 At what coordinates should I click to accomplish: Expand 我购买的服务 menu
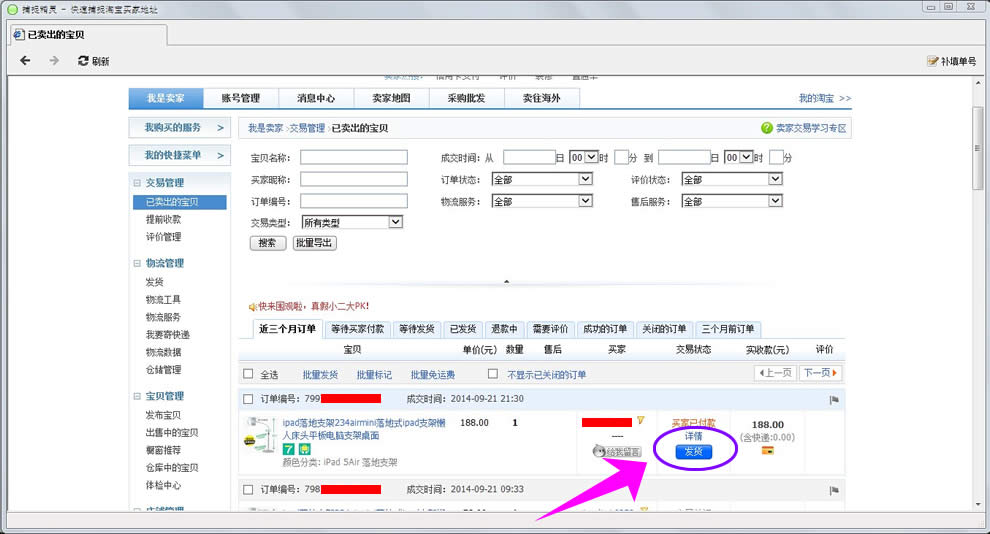pyautogui.click(x=178, y=128)
